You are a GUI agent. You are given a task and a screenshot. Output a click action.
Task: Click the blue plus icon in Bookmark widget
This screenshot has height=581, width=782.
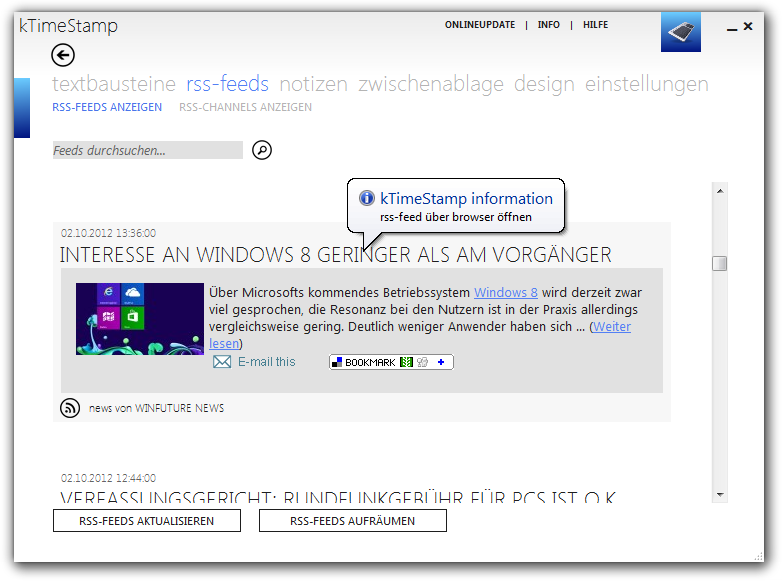(441, 362)
